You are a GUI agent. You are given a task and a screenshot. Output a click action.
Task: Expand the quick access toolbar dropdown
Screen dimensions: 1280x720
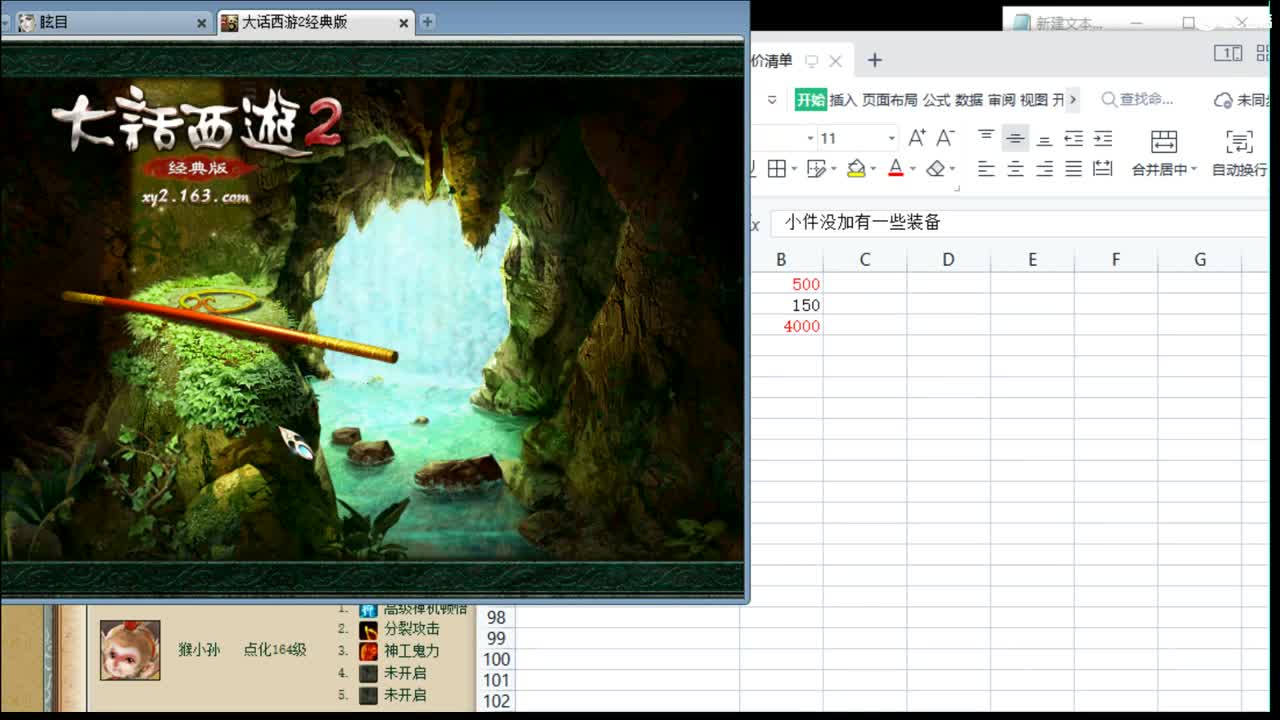coord(772,100)
